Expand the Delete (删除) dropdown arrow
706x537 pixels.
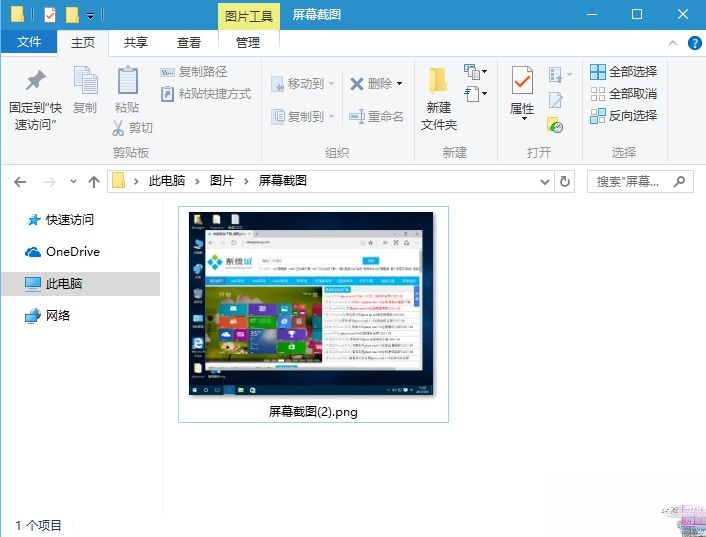[x=399, y=83]
